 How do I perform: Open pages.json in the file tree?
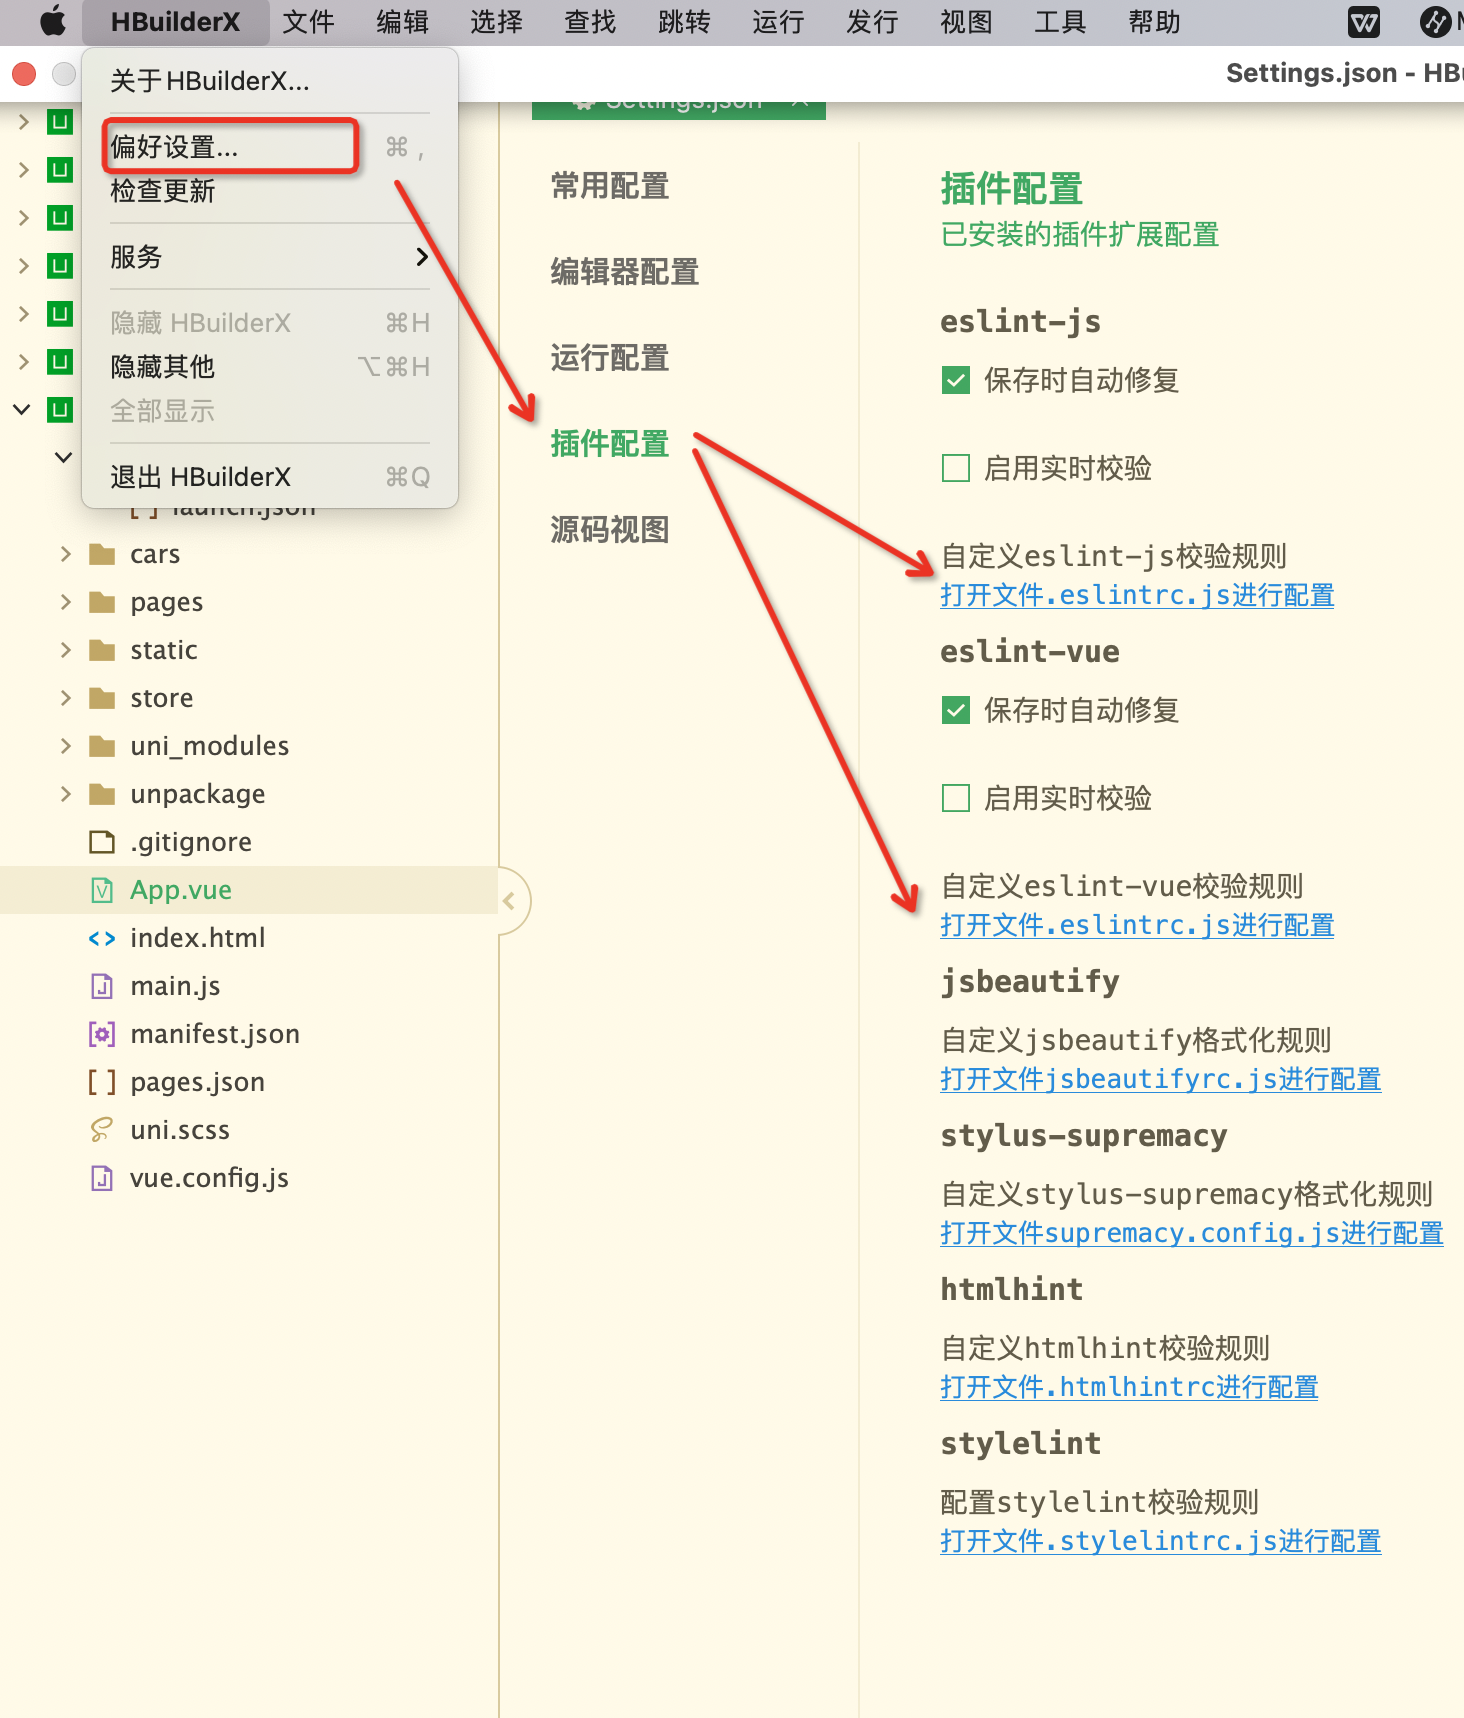pyautogui.click(x=198, y=1082)
